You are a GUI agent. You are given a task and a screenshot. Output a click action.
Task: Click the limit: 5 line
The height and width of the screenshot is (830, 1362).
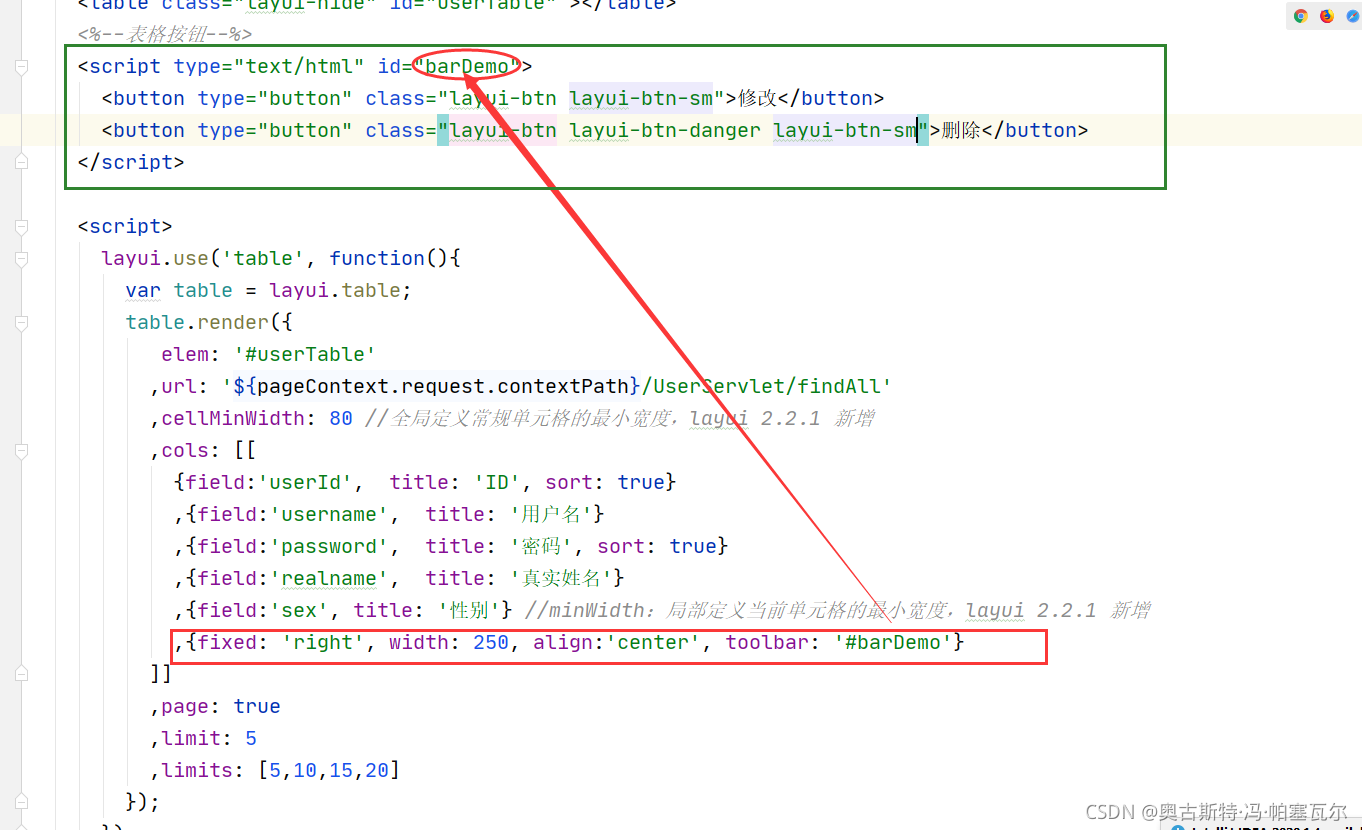pos(203,738)
